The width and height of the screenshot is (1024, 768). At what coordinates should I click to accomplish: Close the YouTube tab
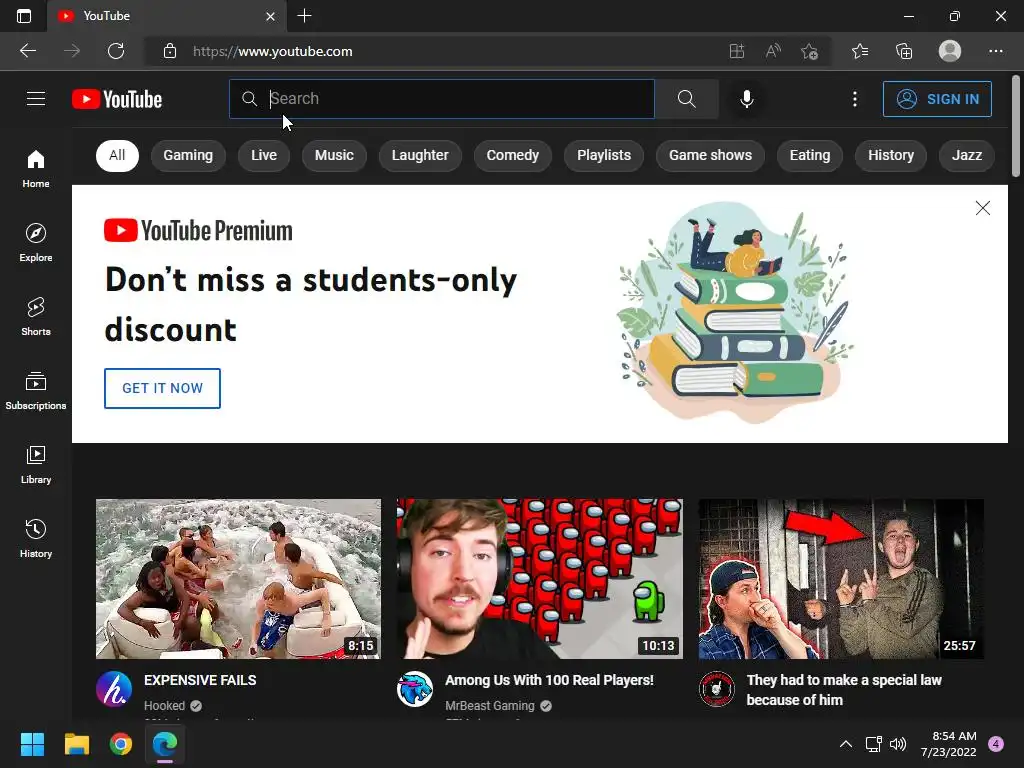(270, 16)
